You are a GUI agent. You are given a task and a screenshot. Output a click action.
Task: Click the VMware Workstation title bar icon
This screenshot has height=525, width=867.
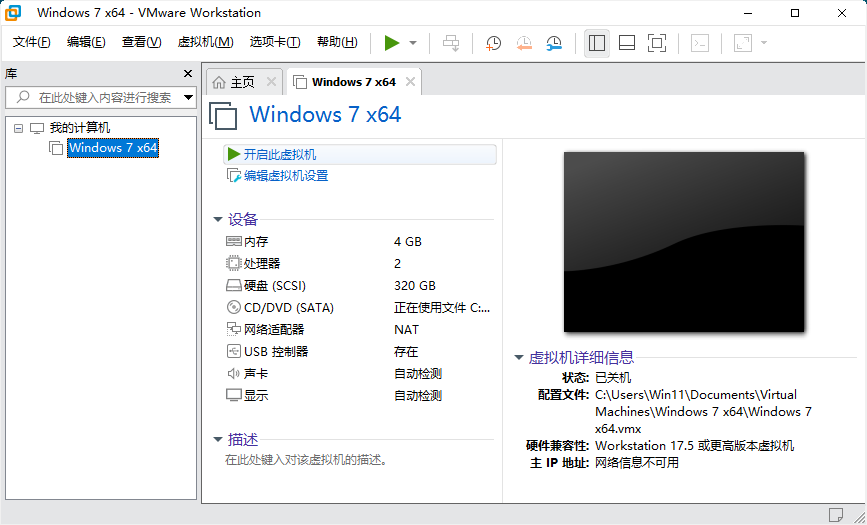pos(13,13)
